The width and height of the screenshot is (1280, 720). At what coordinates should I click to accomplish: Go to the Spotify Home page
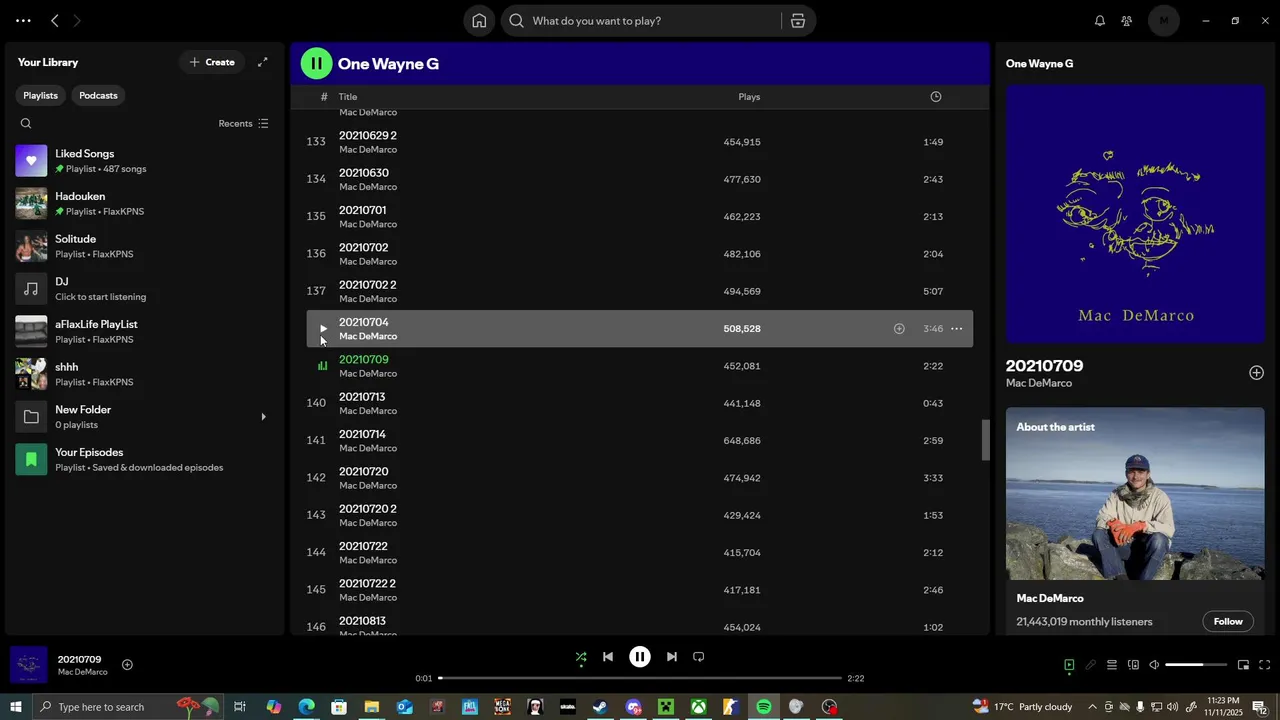pyautogui.click(x=479, y=21)
